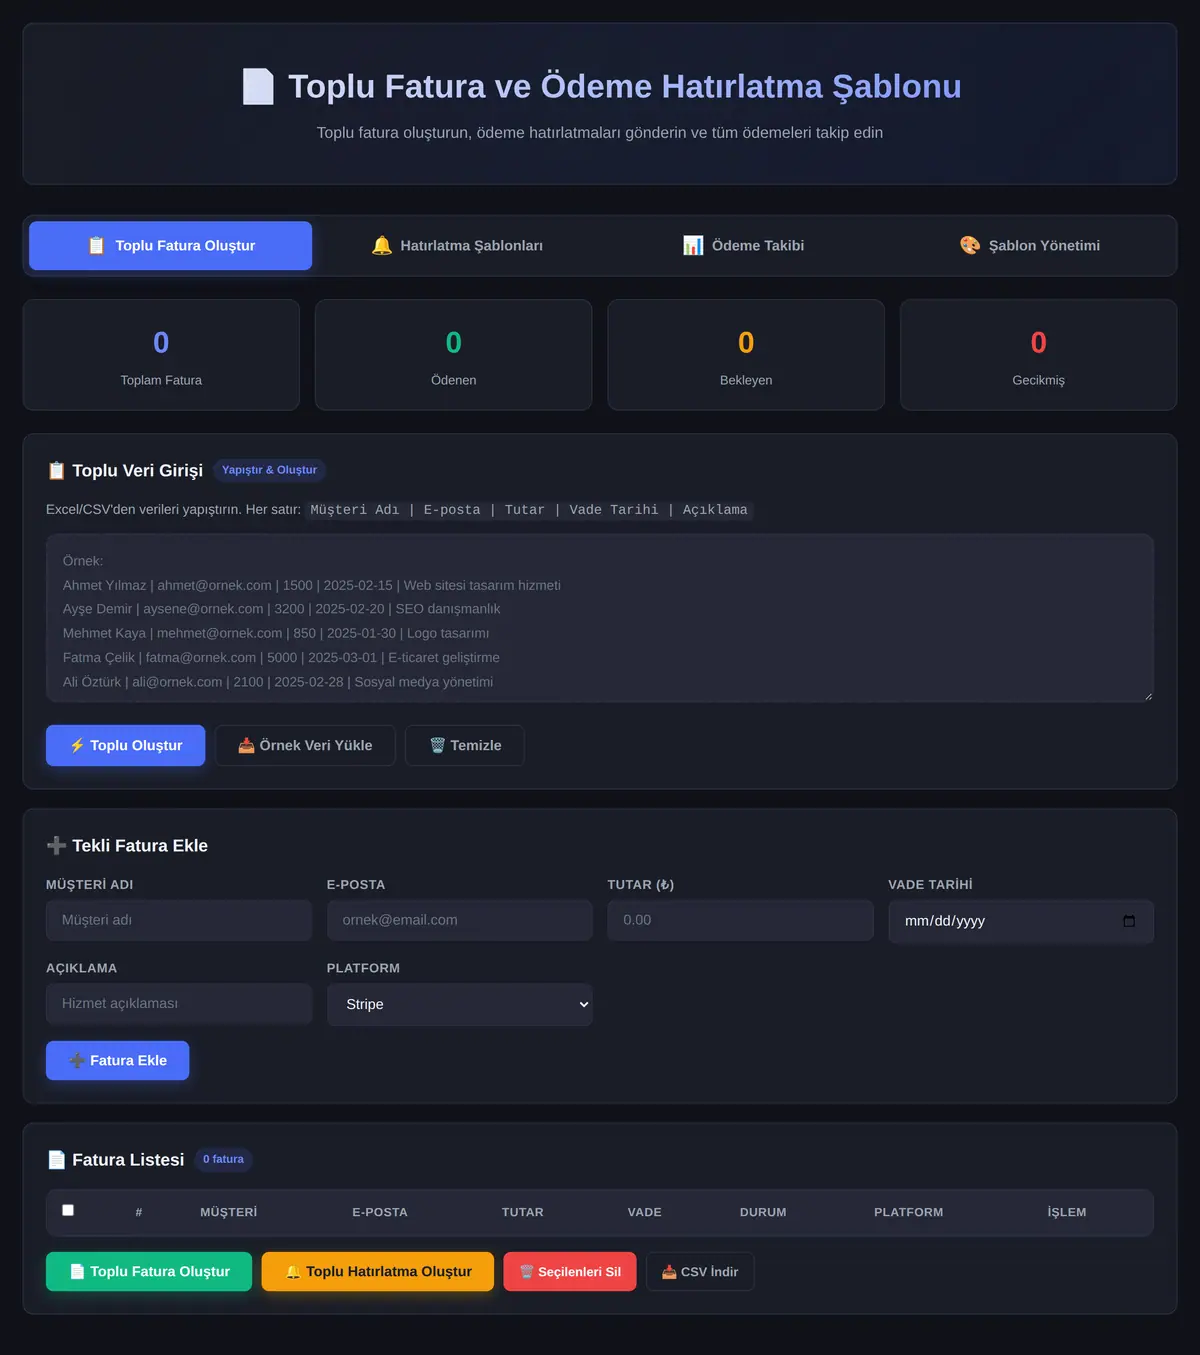The height and width of the screenshot is (1355, 1200).
Task: Click the VADE column header
Action: 645,1212
